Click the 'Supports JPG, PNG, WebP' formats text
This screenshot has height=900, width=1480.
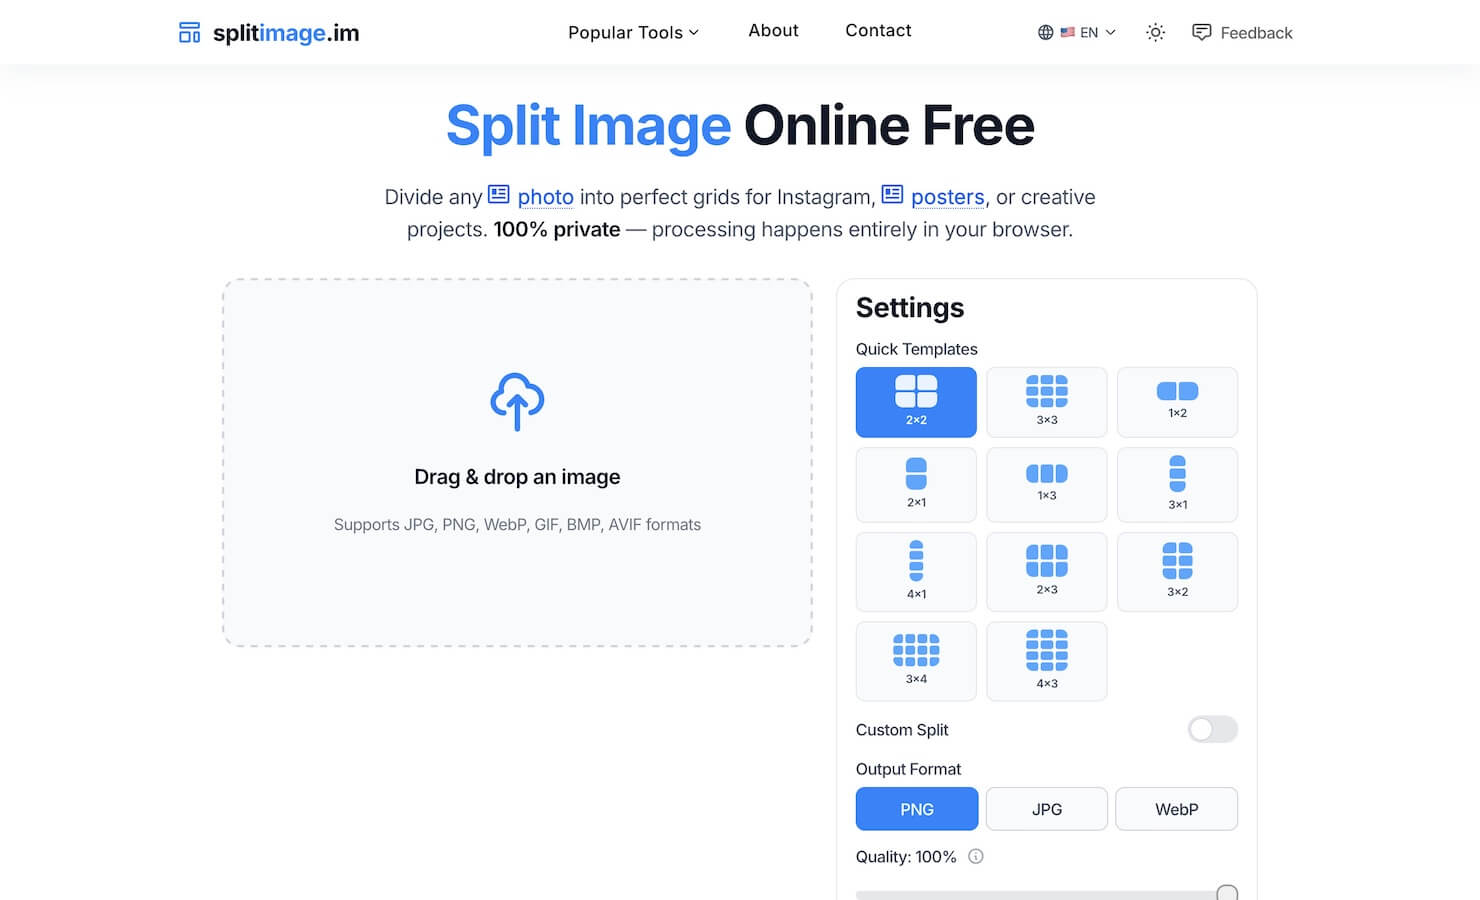coord(517,524)
